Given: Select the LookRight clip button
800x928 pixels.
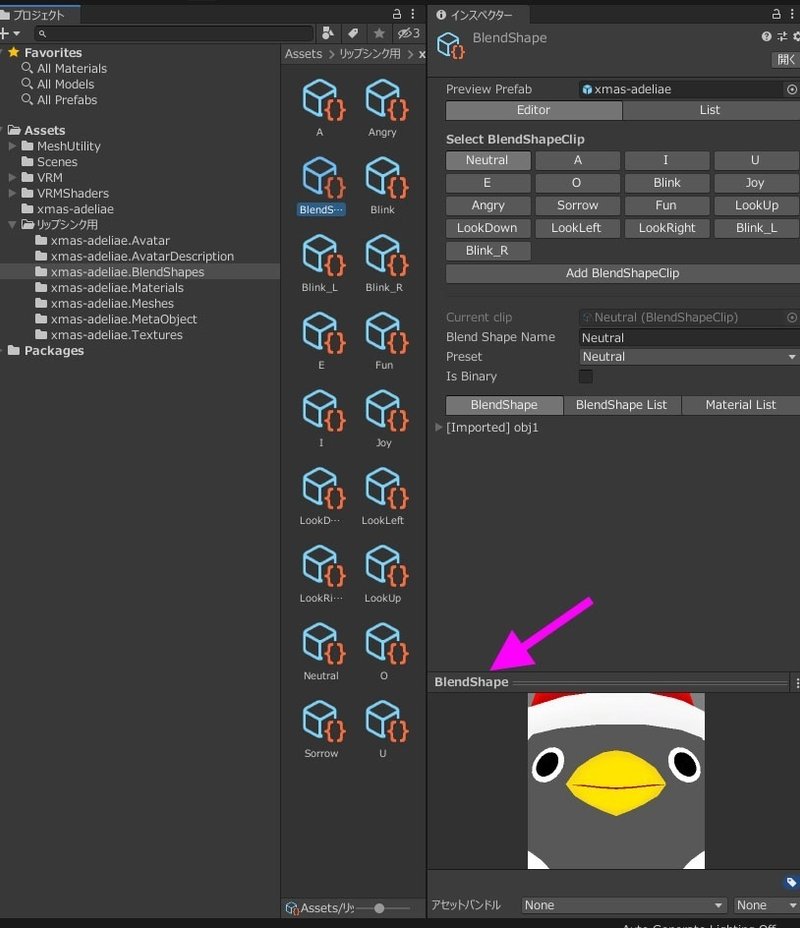Looking at the screenshot, I should pyautogui.click(x=667, y=228).
